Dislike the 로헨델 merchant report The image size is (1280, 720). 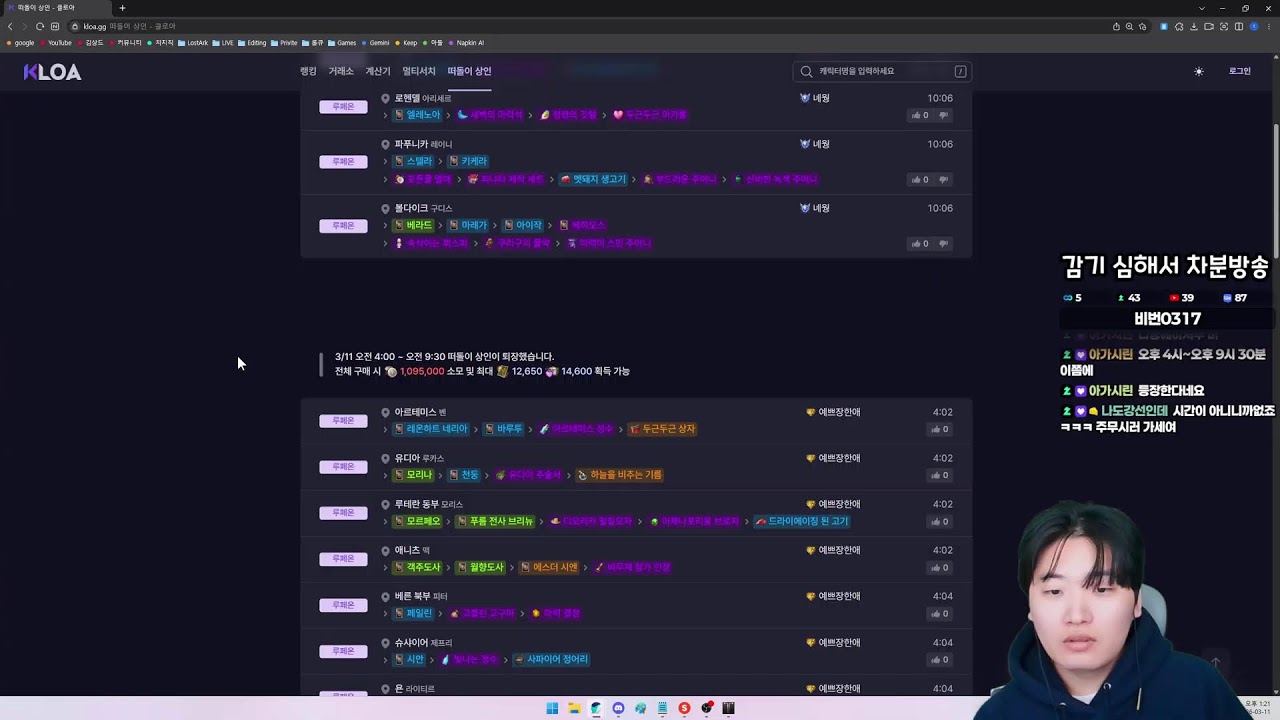click(943, 115)
